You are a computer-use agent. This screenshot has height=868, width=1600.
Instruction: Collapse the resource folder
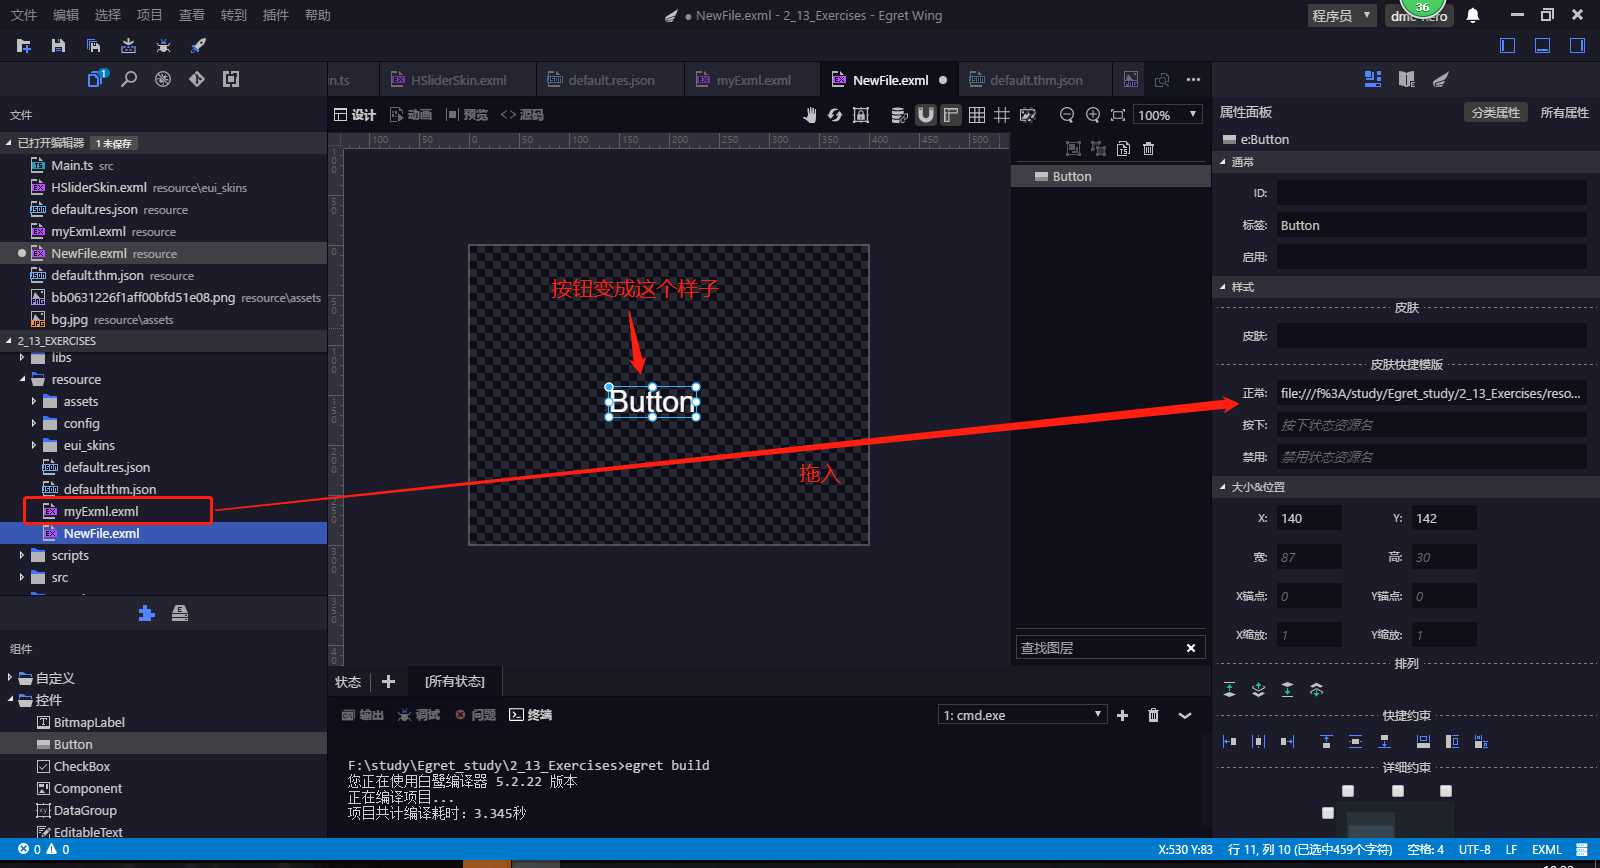[x=22, y=380]
